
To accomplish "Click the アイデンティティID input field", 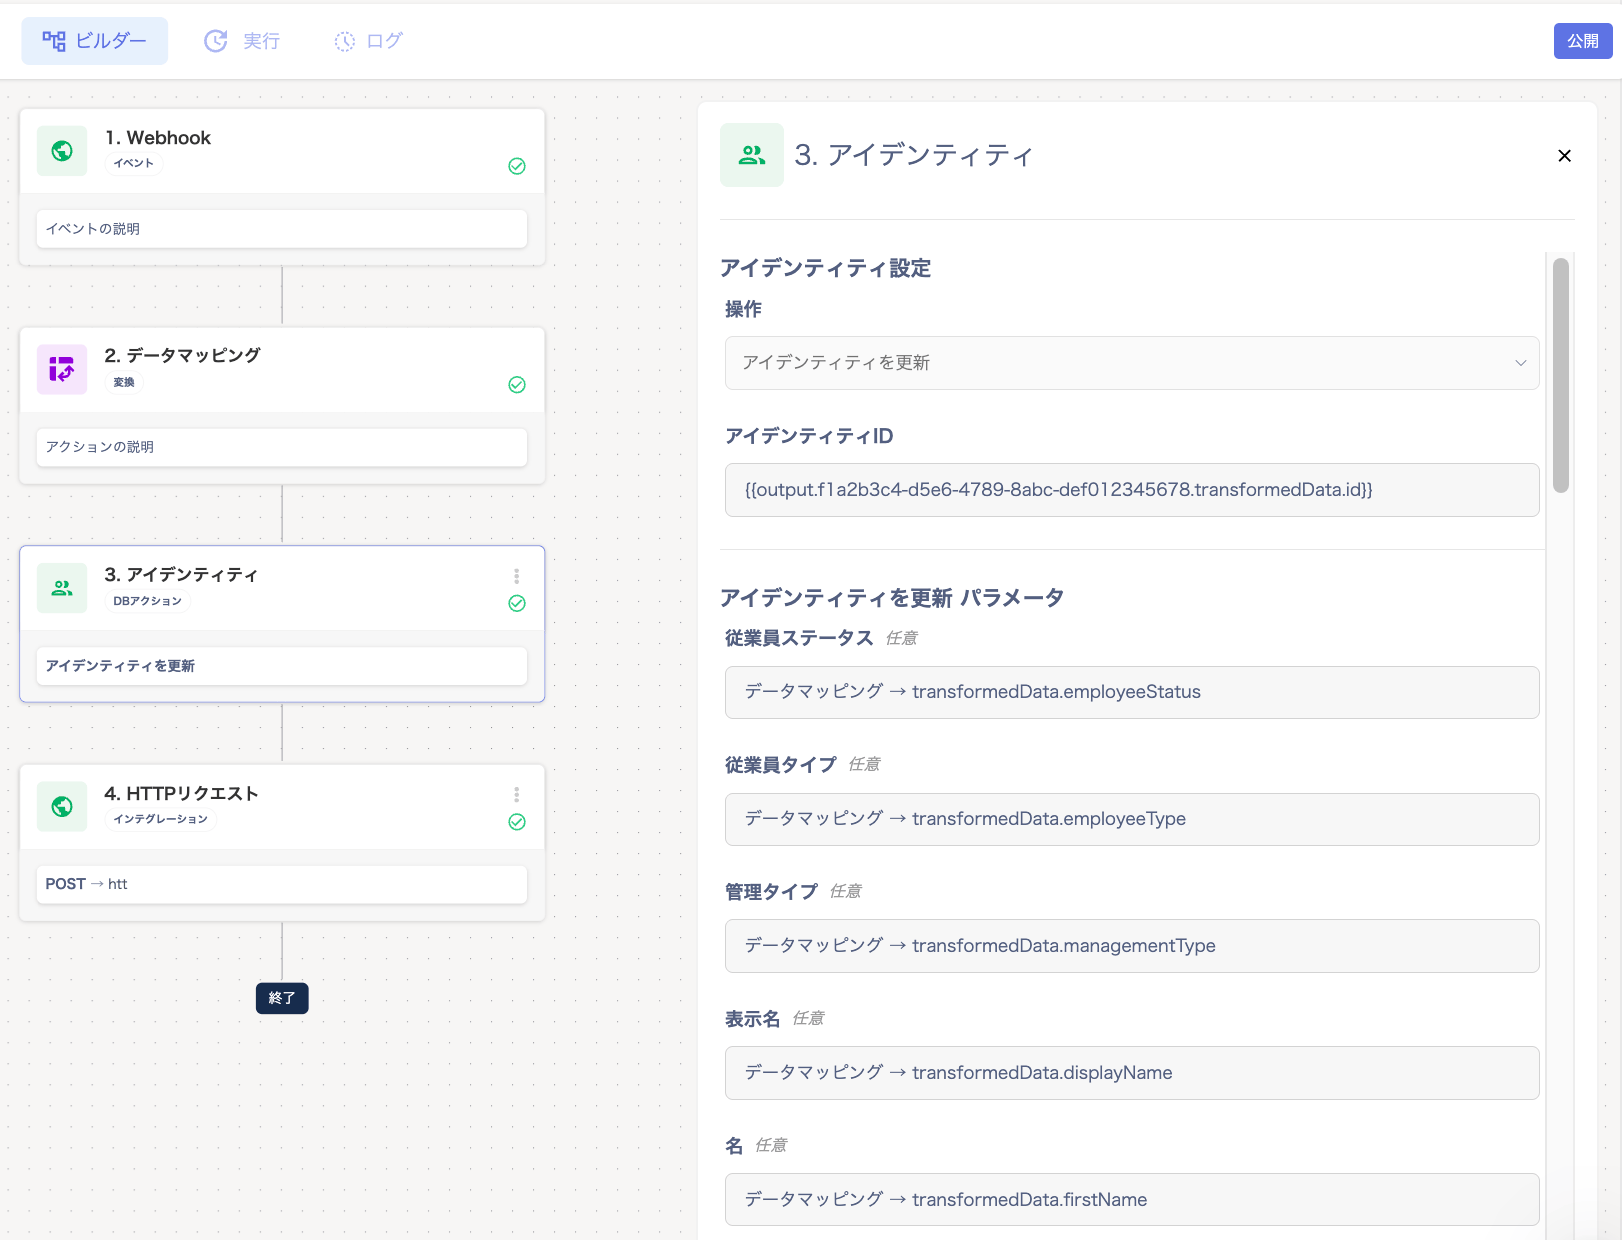I will (x=1132, y=490).
